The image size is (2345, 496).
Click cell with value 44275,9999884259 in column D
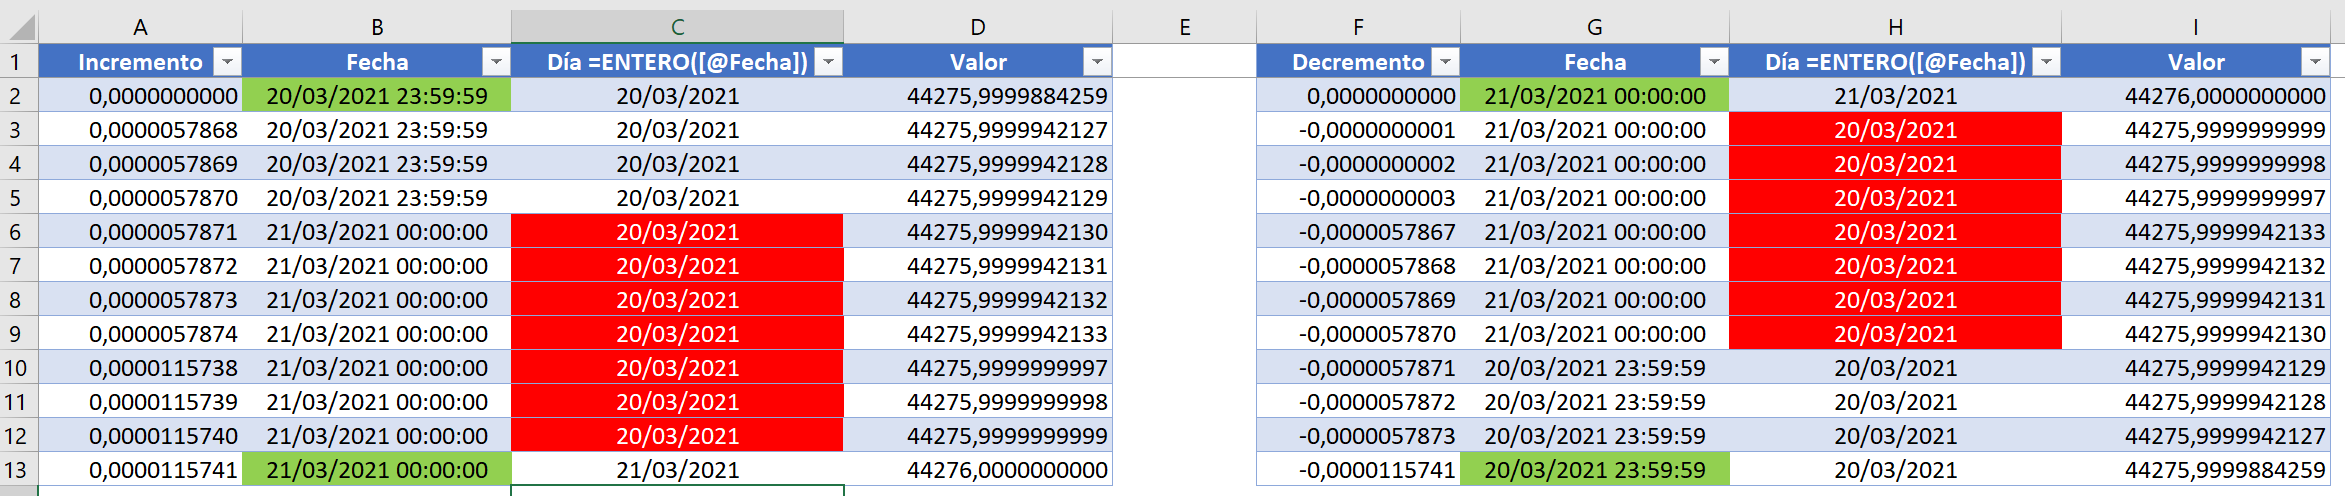click(978, 96)
